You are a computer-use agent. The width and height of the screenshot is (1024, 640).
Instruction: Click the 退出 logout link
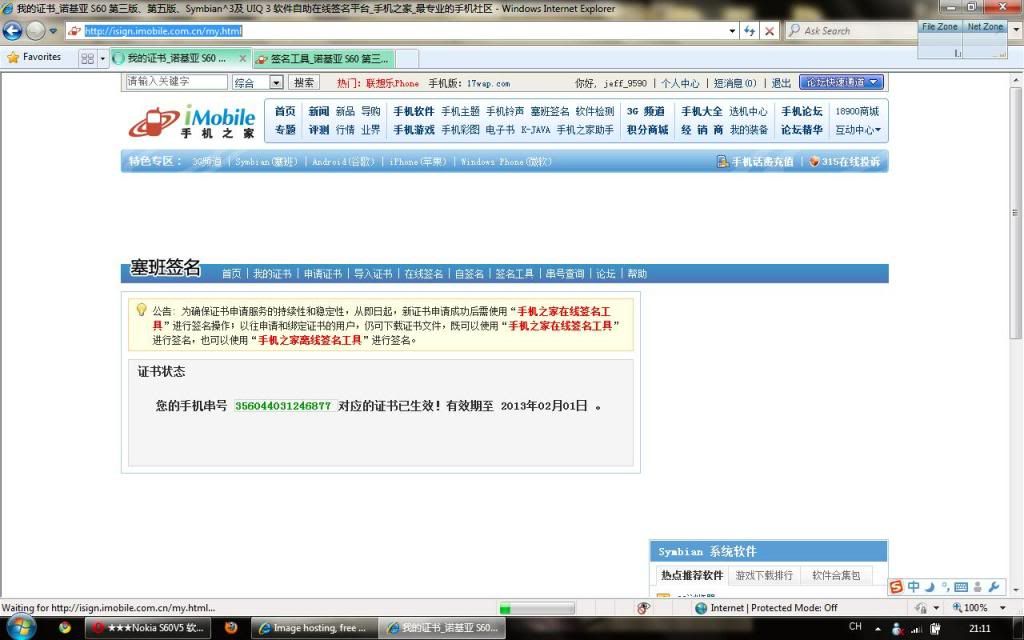[x=781, y=83]
